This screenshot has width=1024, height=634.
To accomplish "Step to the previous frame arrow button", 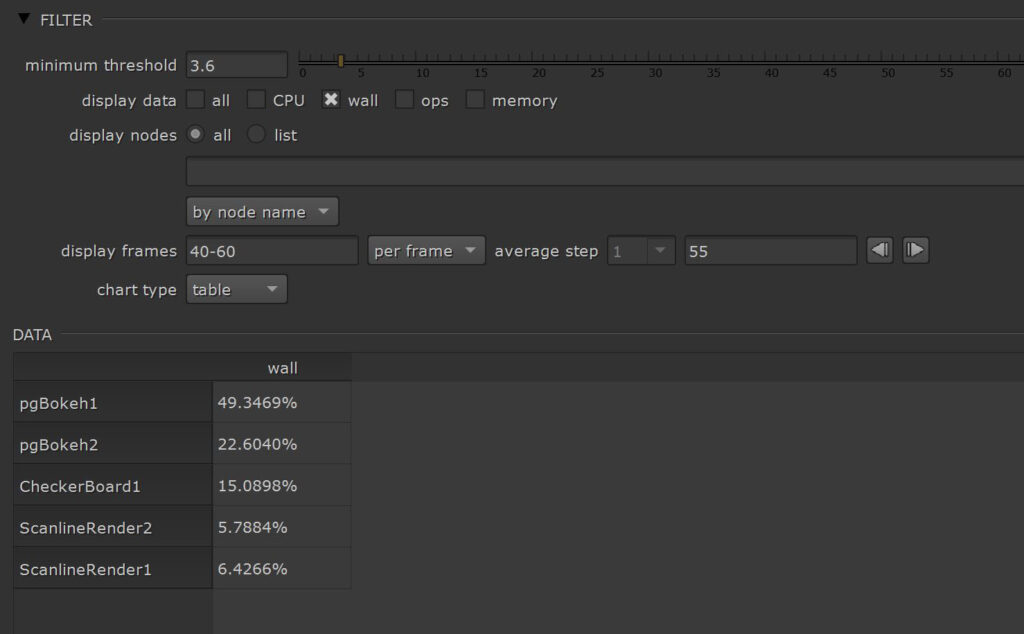I will [880, 250].
